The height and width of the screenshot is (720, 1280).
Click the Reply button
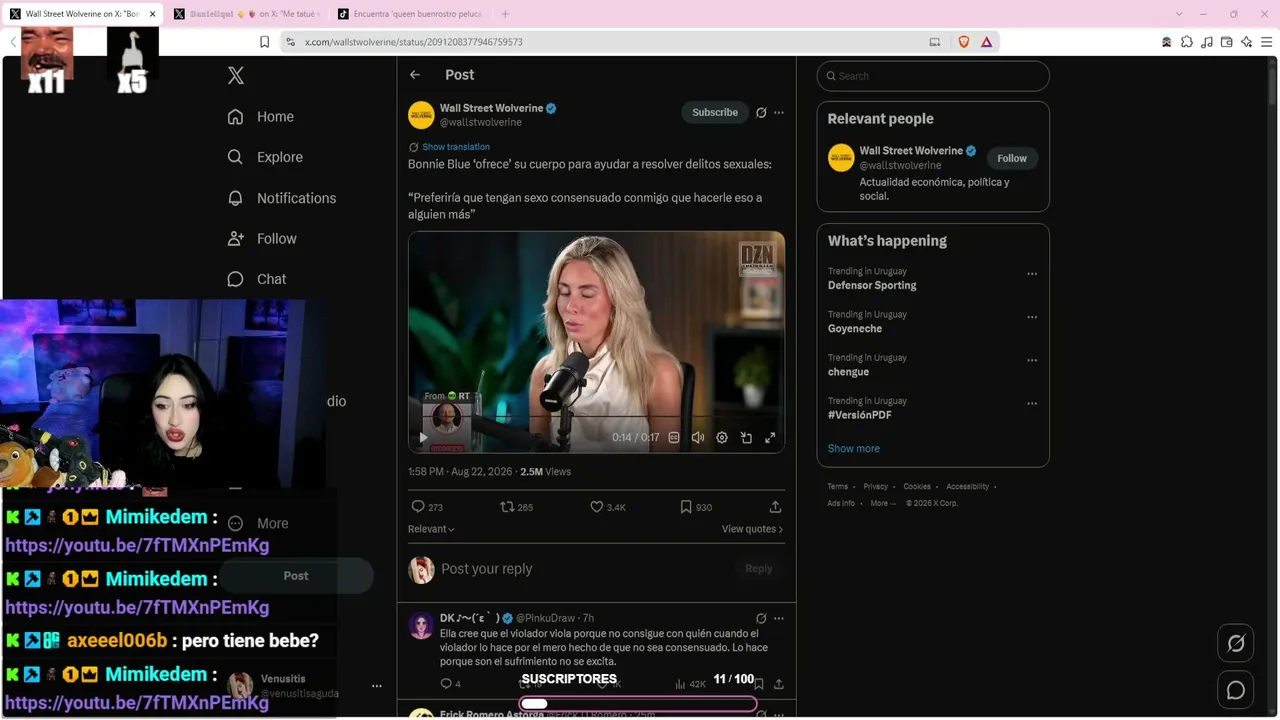(x=759, y=569)
